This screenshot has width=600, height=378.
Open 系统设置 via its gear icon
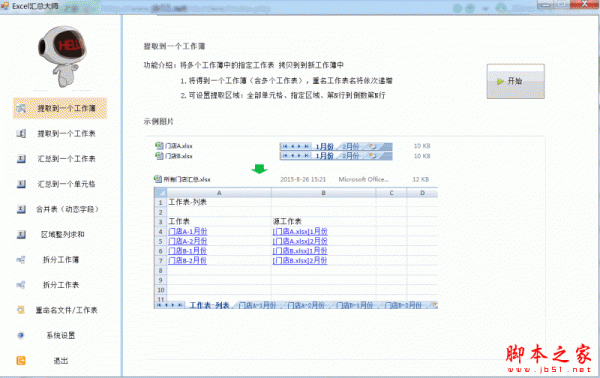(21, 336)
